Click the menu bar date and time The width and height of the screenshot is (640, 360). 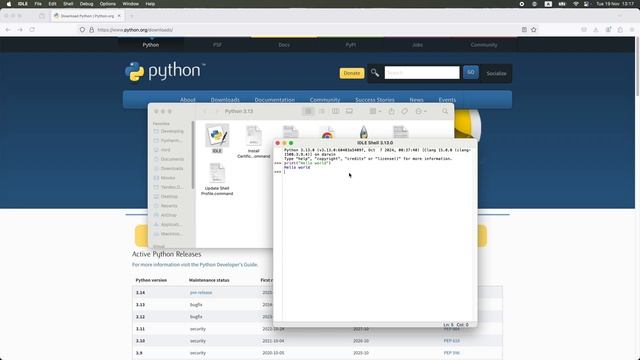coord(615,4)
